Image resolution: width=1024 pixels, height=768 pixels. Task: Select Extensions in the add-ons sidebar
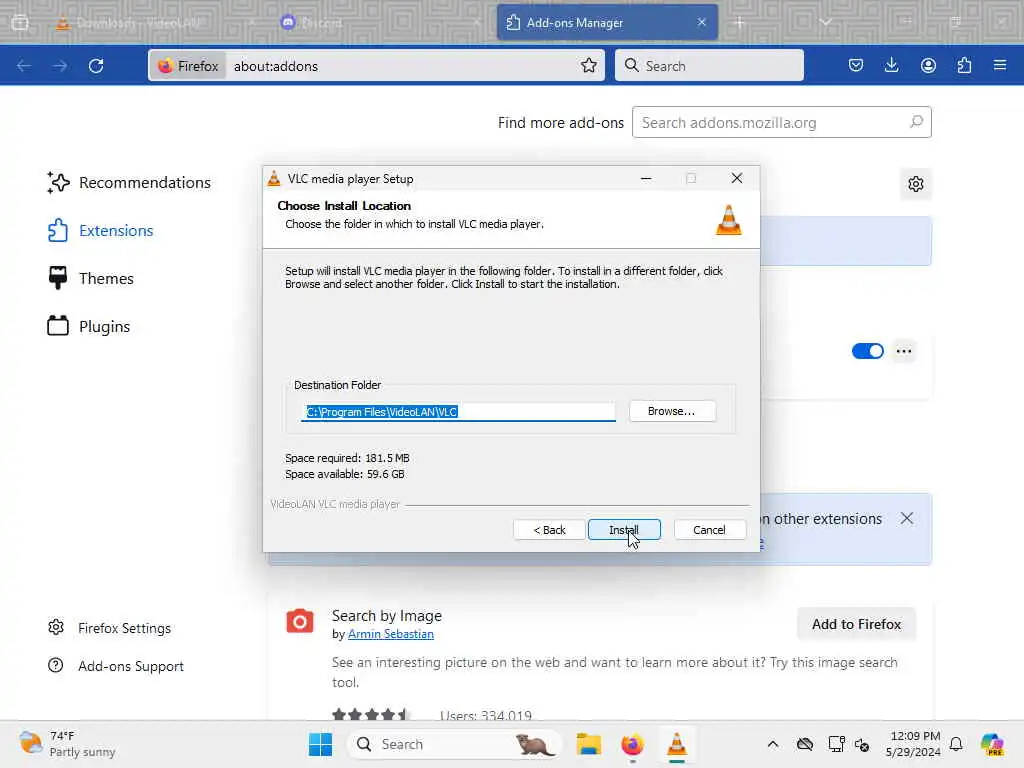101,231
